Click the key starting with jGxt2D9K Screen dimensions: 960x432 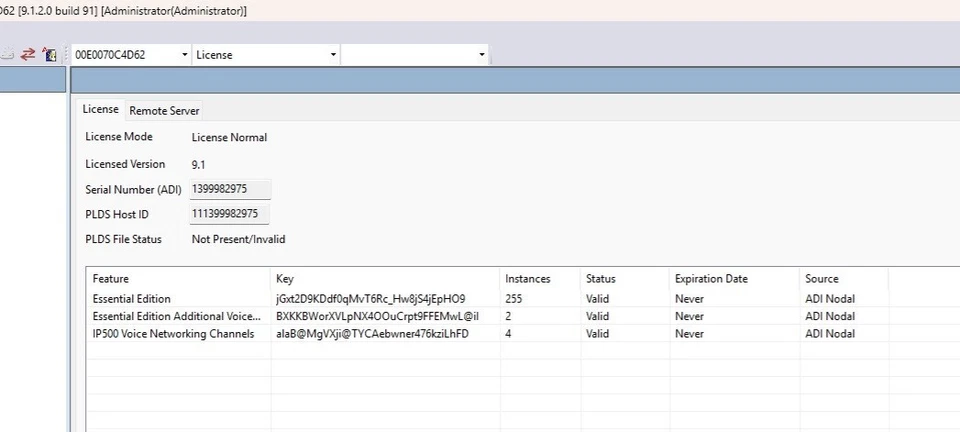370,299
